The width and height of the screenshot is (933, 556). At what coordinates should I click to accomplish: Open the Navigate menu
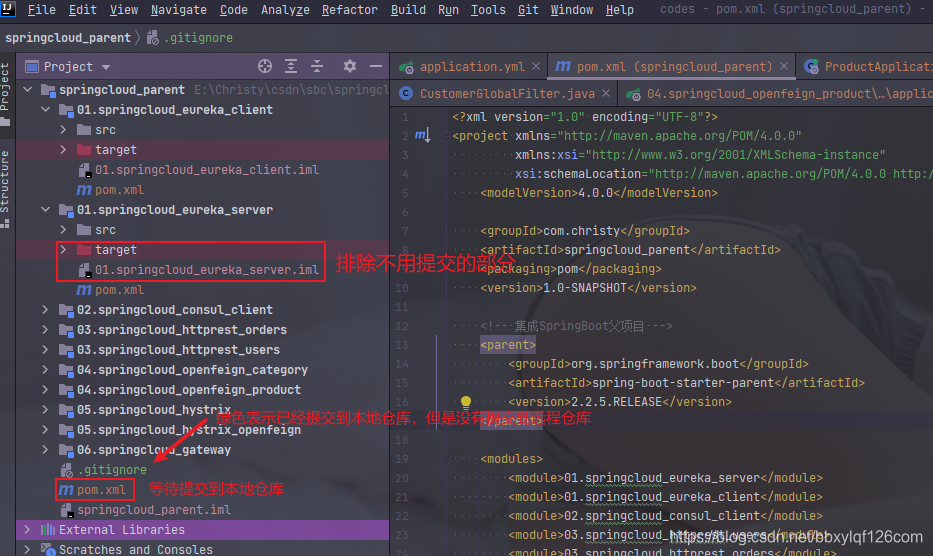(179, 10)
